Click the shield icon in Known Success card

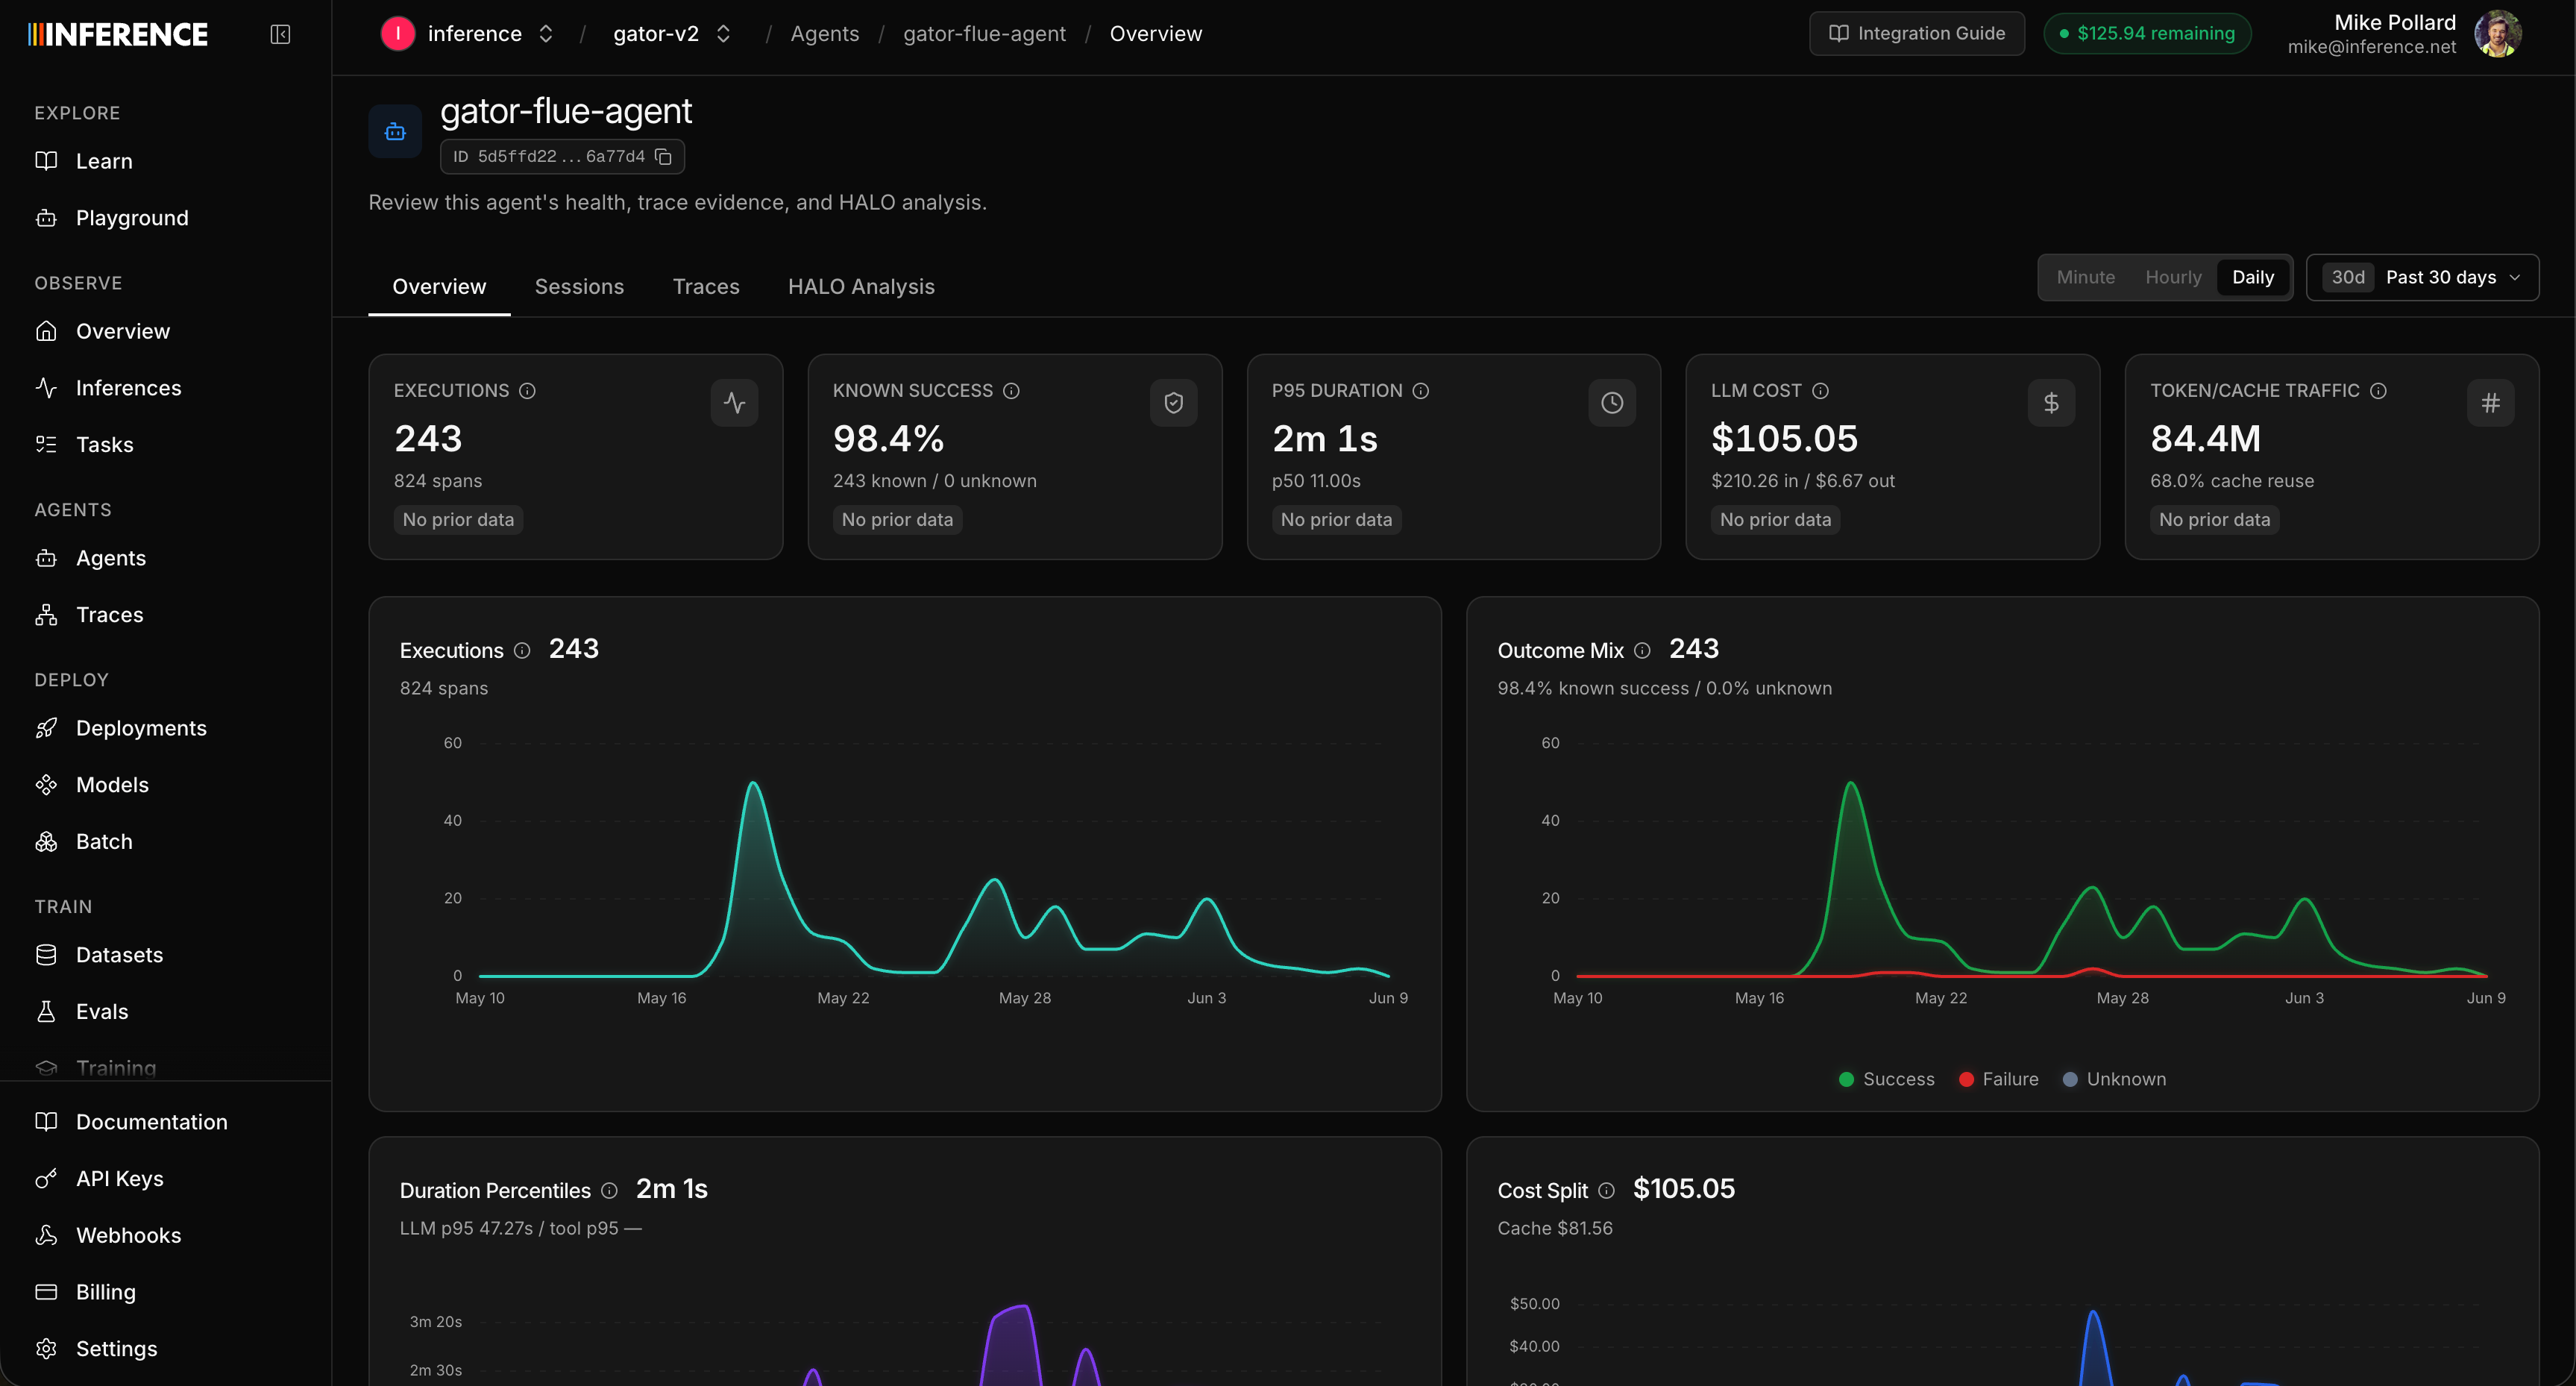pyautogui.click(x=1173, y=403)
